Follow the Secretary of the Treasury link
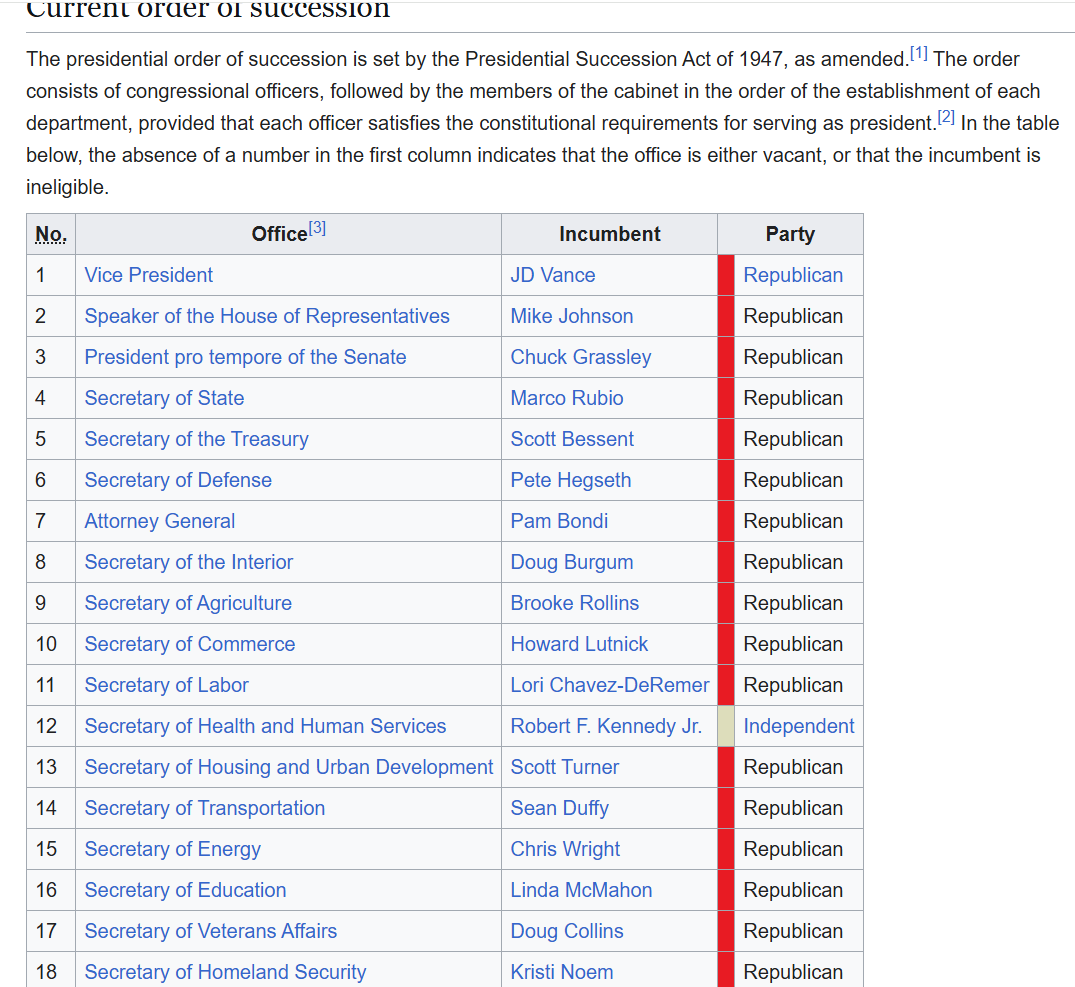1075x987 pixels. 196,439
